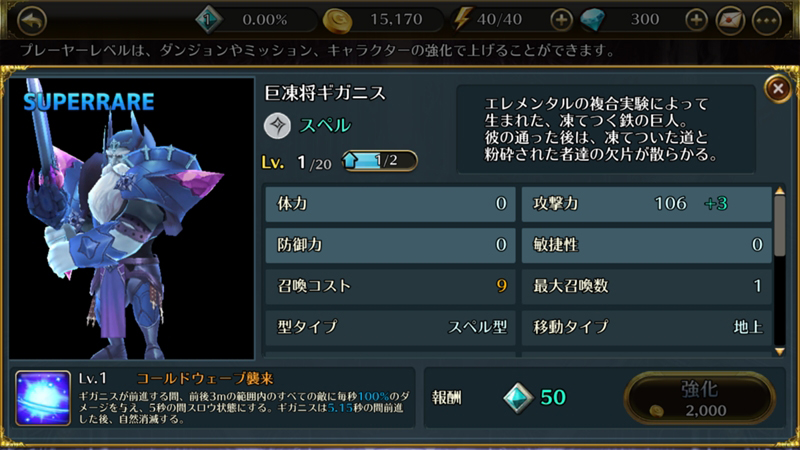Tap the spell type star icon
800x450 pixels.
tap(278, 126)
